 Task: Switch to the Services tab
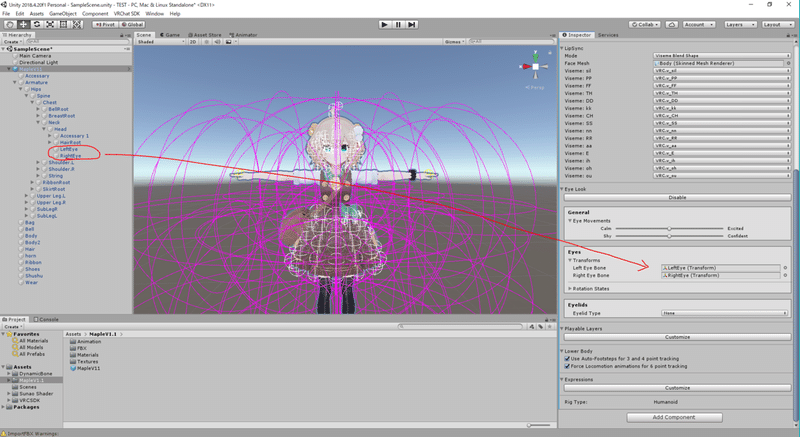608,35
